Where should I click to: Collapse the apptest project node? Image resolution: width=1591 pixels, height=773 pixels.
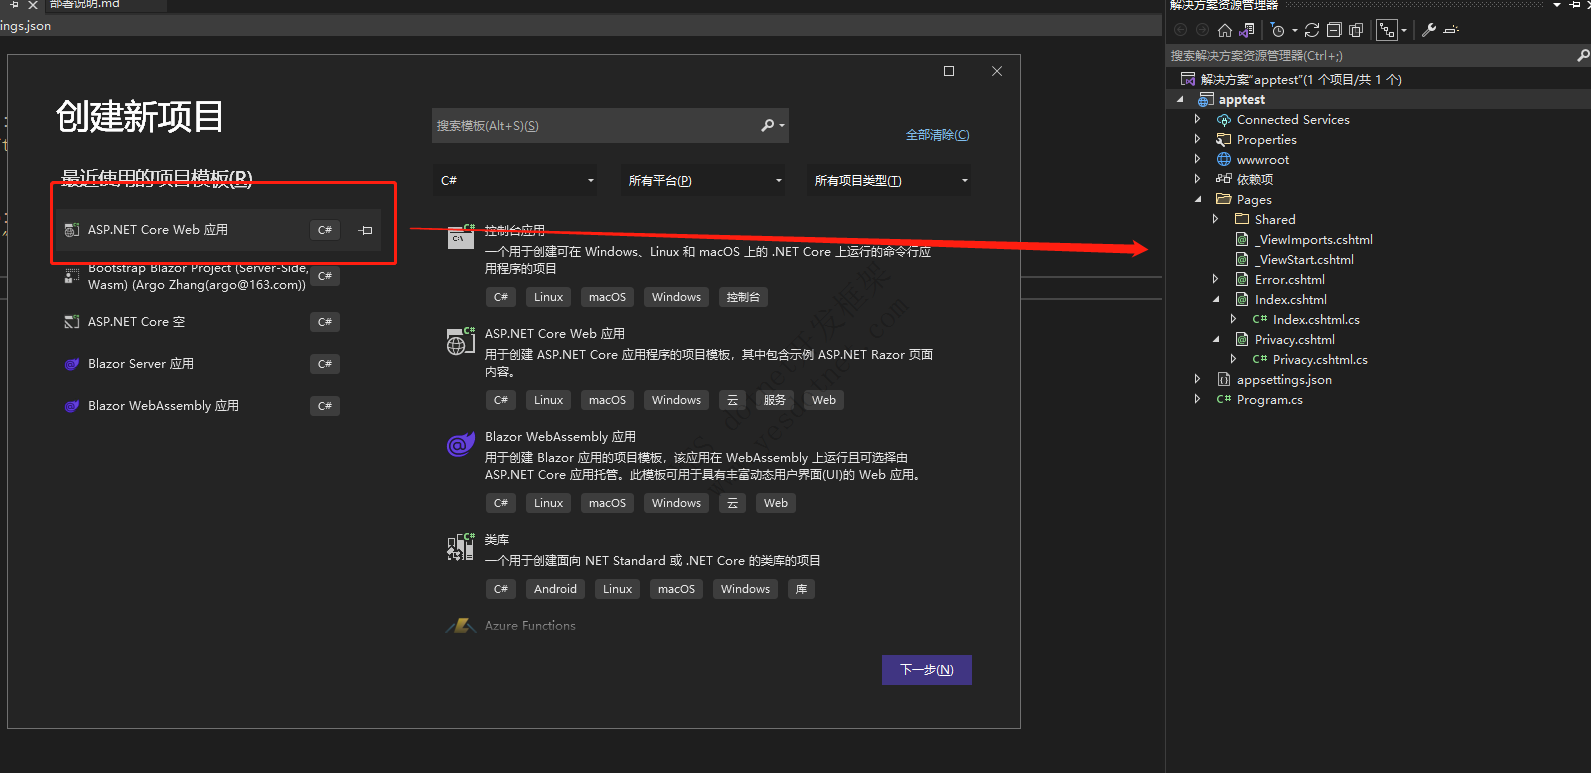click(1181, 100)
